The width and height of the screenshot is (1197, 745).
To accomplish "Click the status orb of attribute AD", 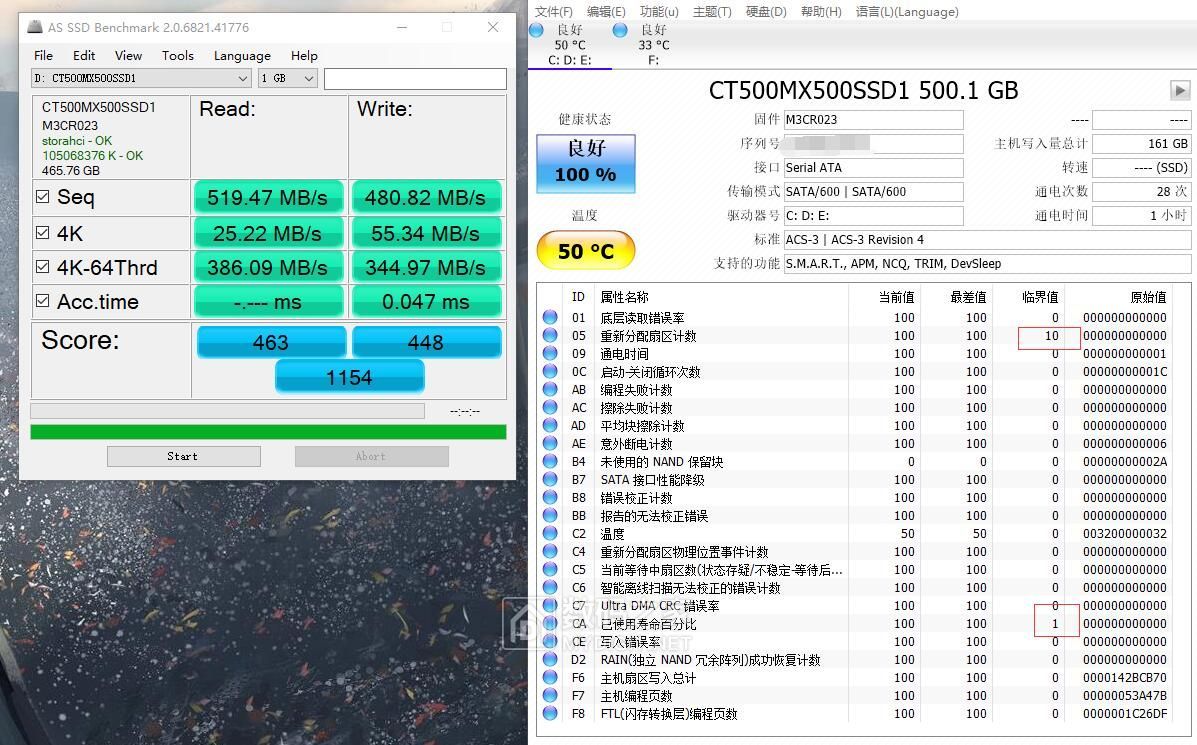I will click(550, 425).
